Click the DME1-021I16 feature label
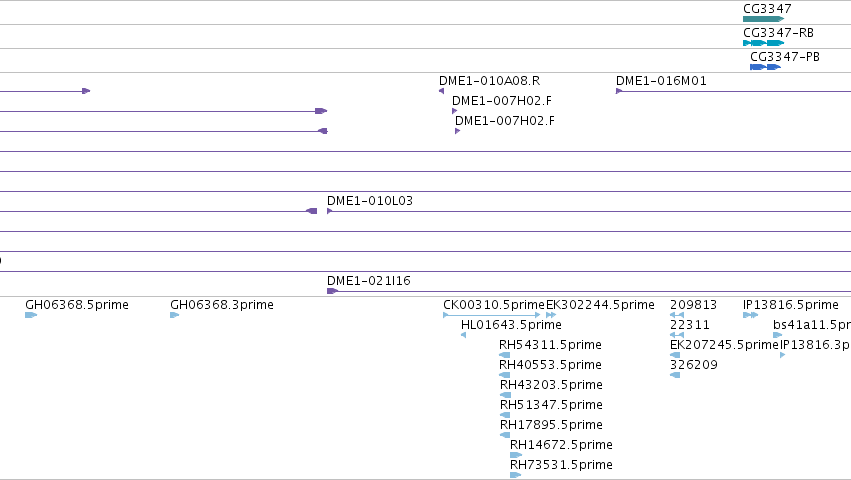The height and width of the screenshot is (480, 851). click(369, 281)
